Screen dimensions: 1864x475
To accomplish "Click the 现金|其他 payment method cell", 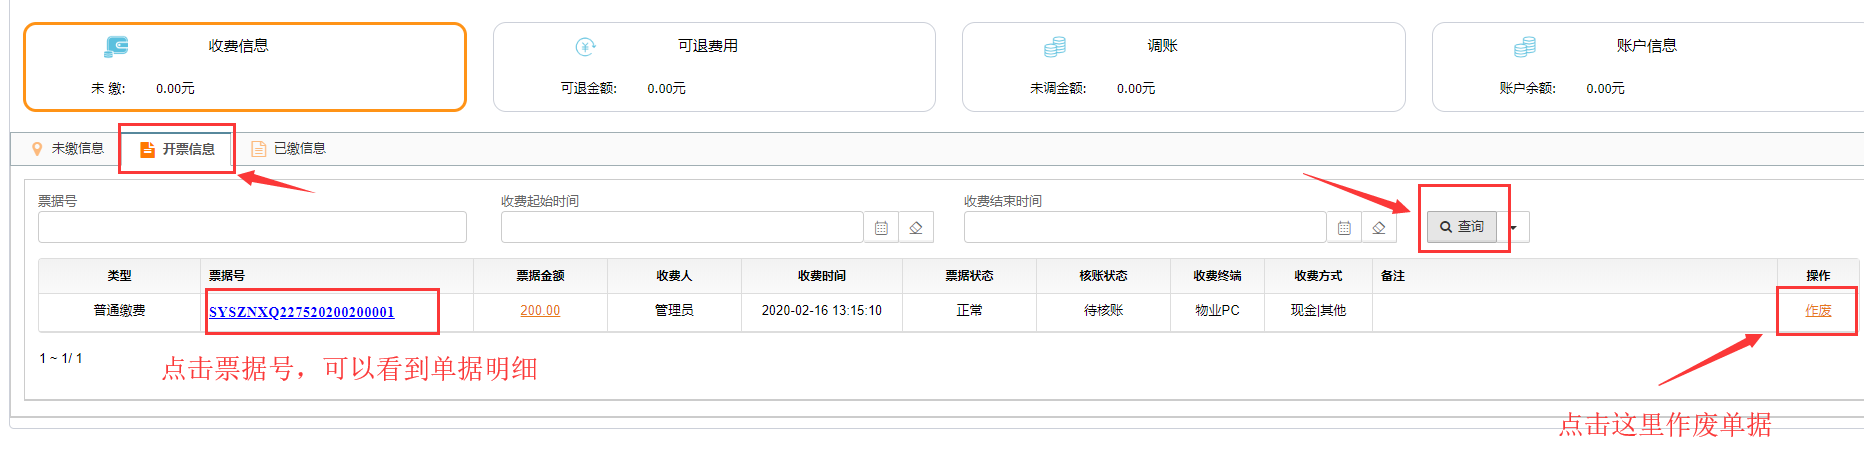I will coord(1318,311).
